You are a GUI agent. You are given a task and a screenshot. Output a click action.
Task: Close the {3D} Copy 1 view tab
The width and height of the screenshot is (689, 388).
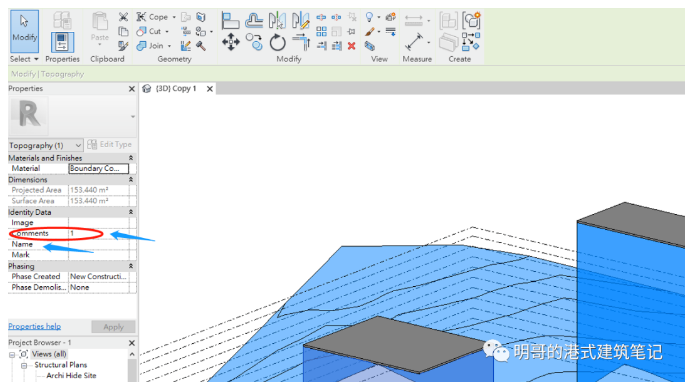210,89
